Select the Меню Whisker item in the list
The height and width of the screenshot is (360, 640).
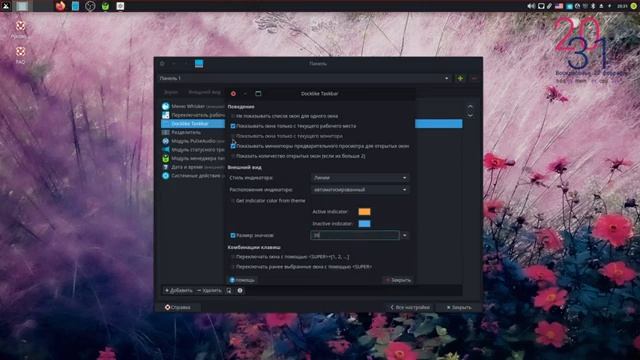[x=193, y=106]
